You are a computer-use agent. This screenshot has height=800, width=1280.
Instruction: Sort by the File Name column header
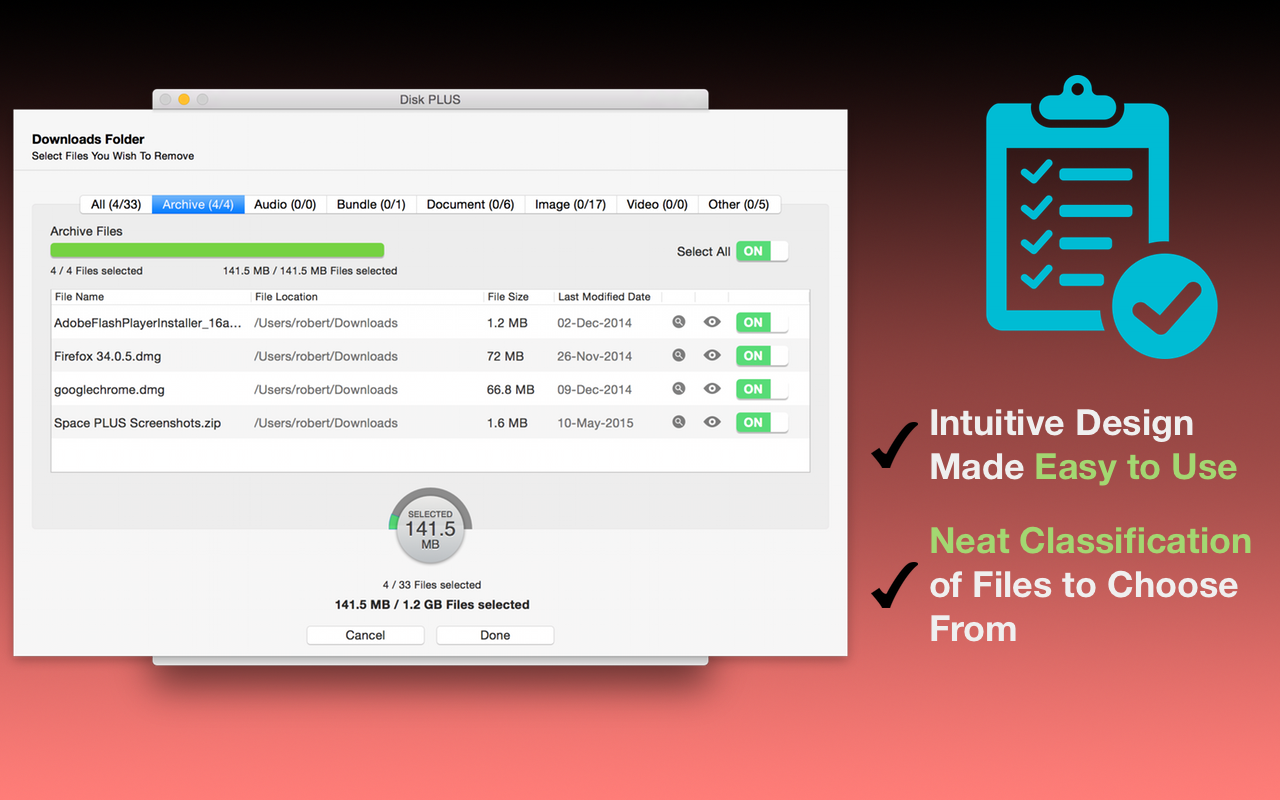(x=151, y=297)
